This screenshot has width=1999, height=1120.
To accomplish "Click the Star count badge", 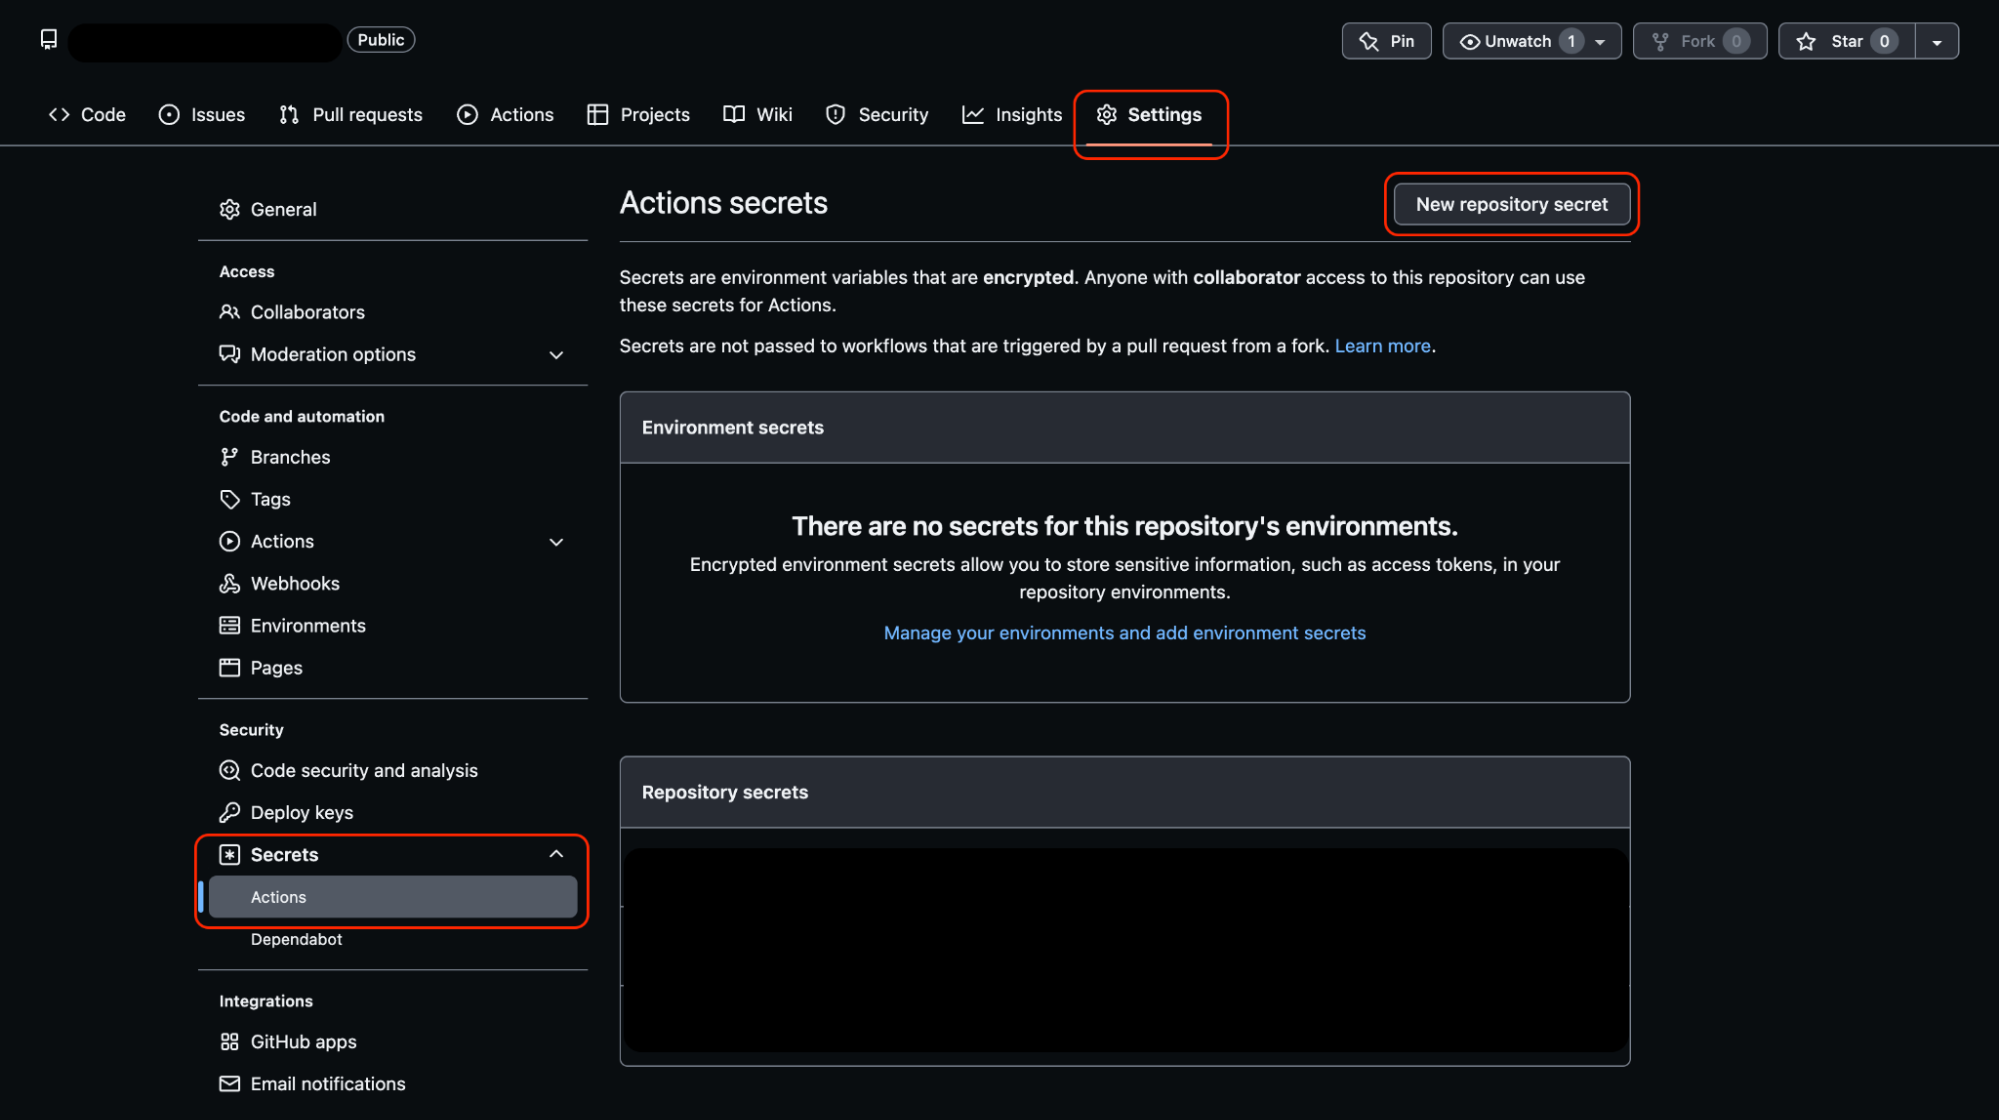I will click(x=1884, y=41).
